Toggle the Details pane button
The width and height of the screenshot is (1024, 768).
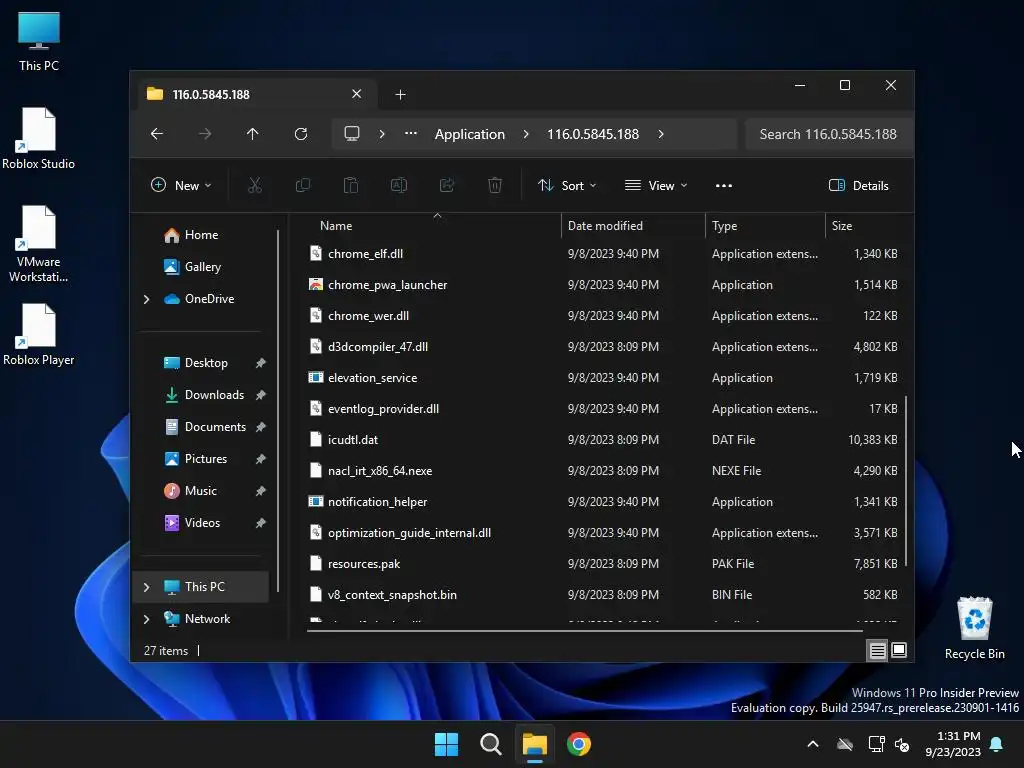pos(858,185)
